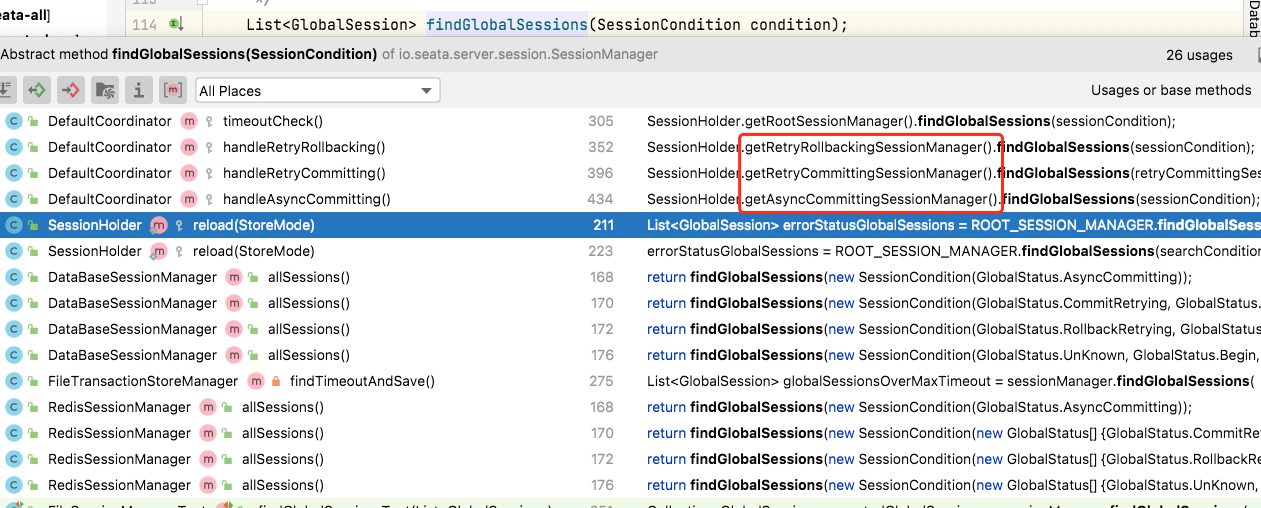Click the "errorStatusGlobalSessions = ROOT_SESSION_MANAGER" line 223 snippet
Viewport: 1261px width, 508px height.
coord(832,251)
